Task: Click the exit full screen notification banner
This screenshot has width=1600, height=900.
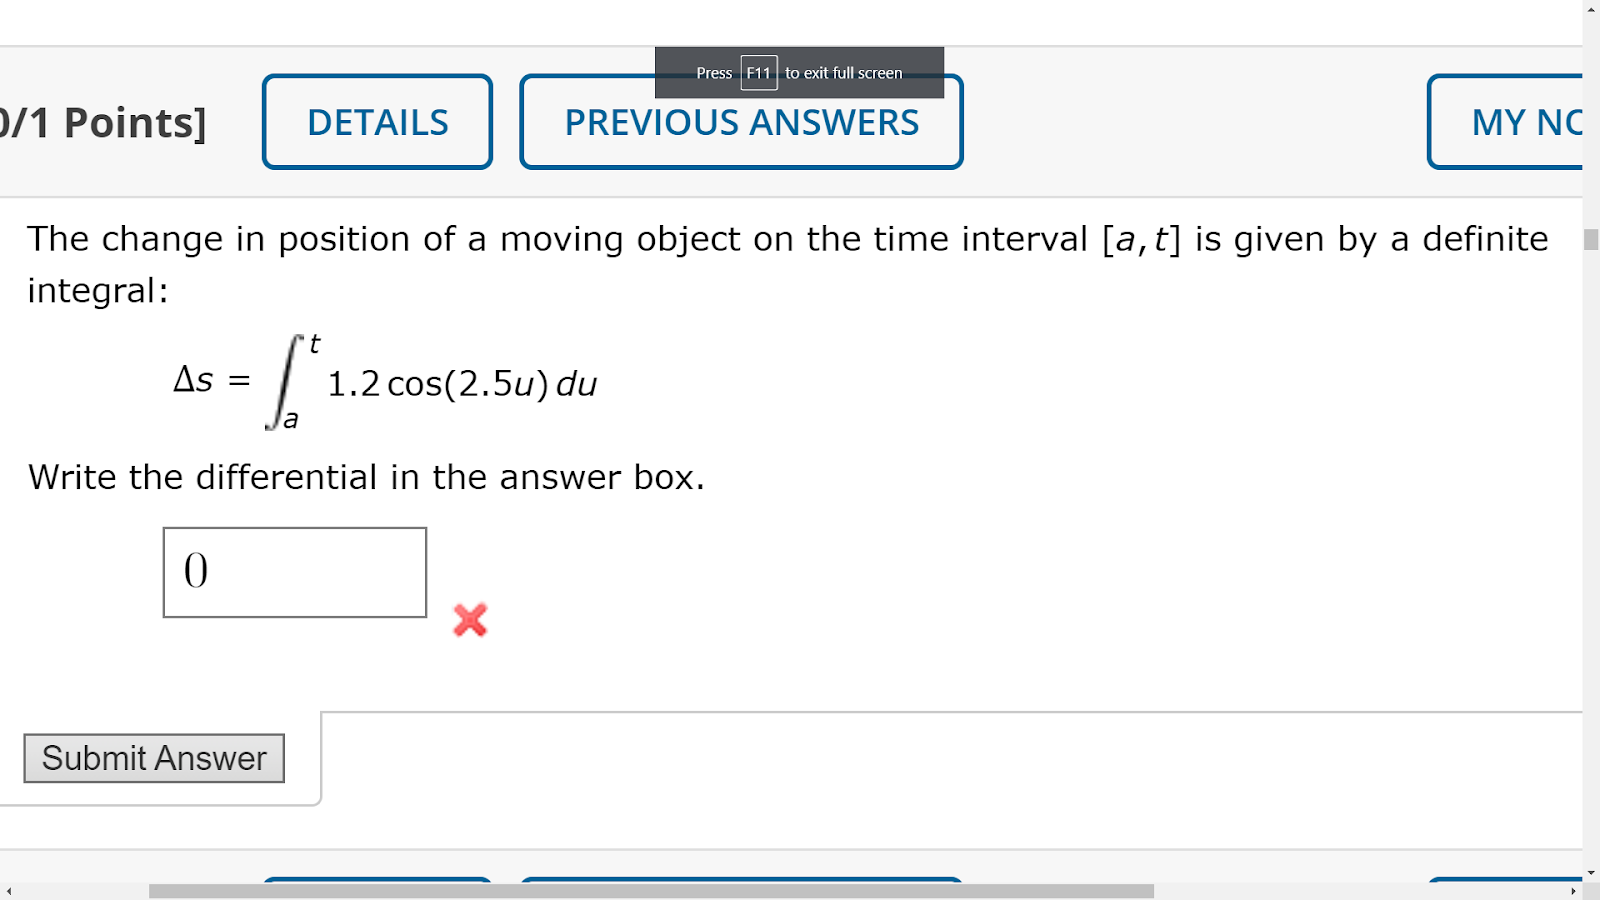Action: click(x=799, y=72)
